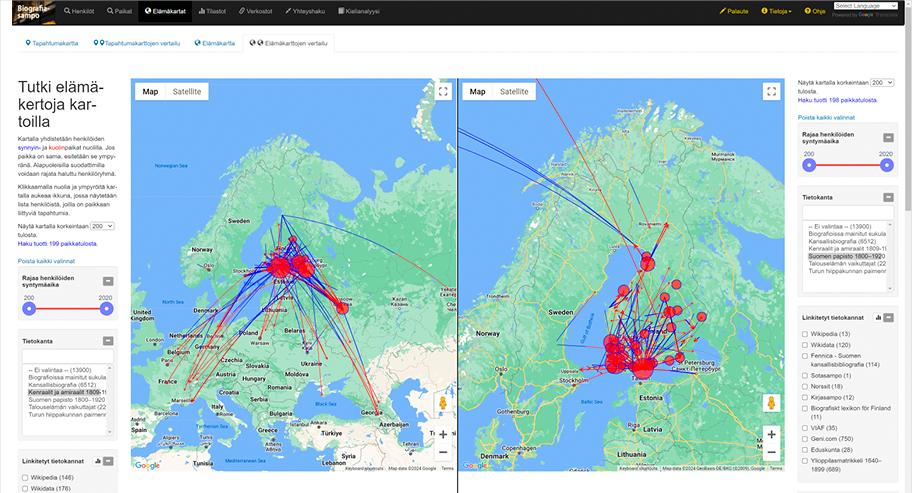912x493 pixels.
Task: Open the left results-count 200 dropdown
Action: click(103, 227)
